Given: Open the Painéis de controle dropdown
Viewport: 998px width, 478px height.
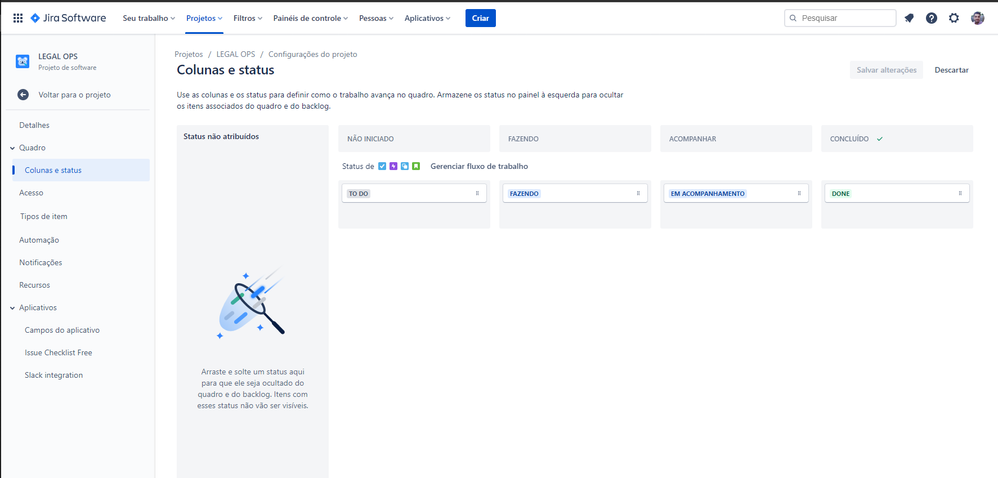Looking at the screenshot, I should point(311,18).
